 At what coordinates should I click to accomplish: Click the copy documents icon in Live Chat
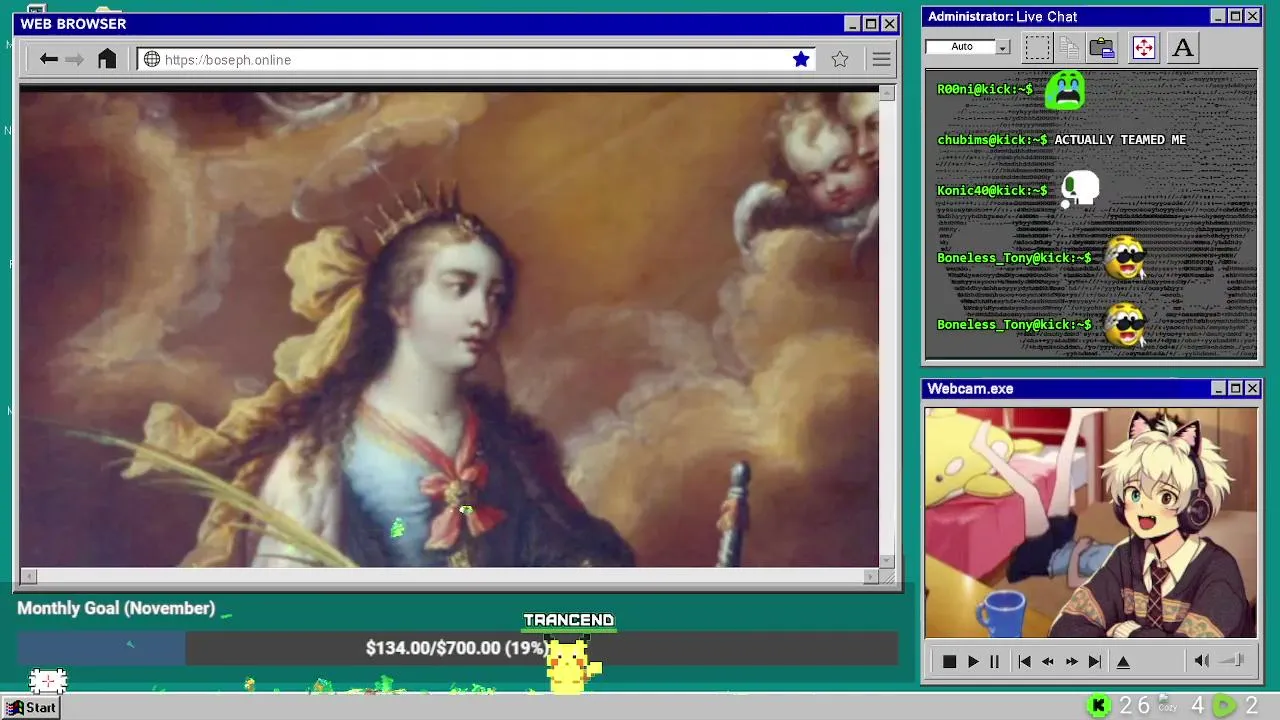pos(1069,47)
